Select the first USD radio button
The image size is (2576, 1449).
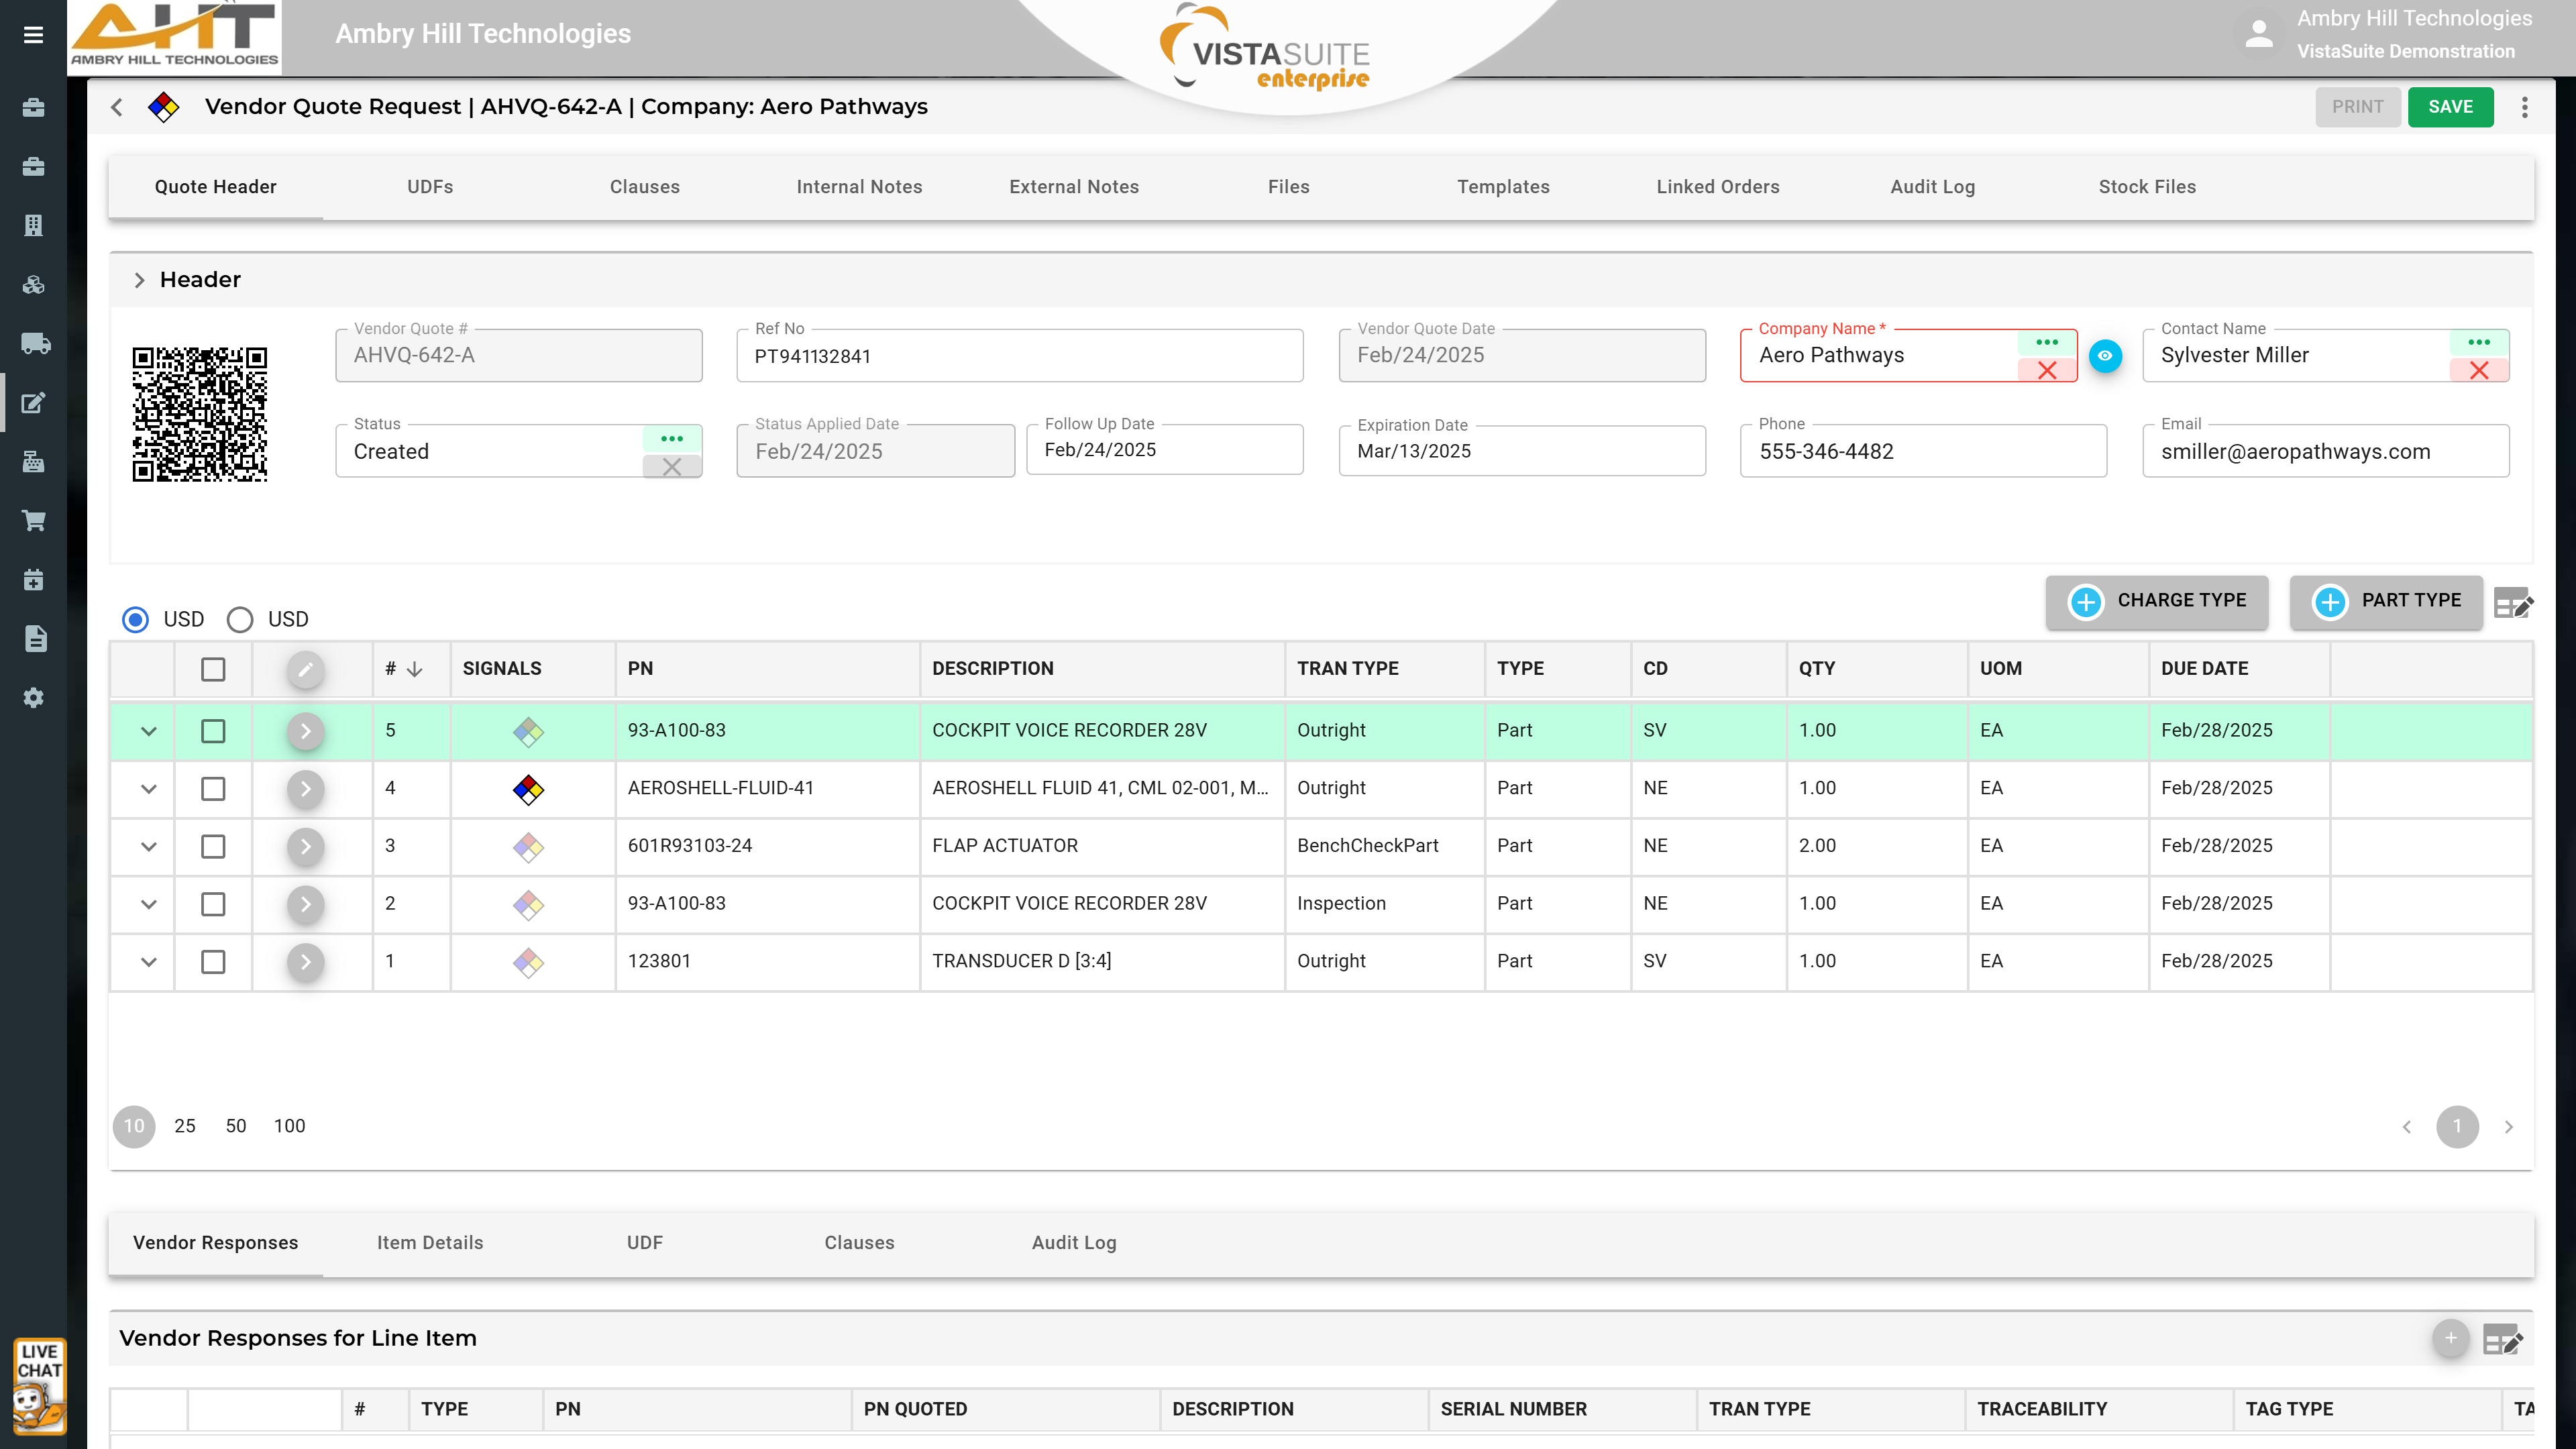pos(136,619)
